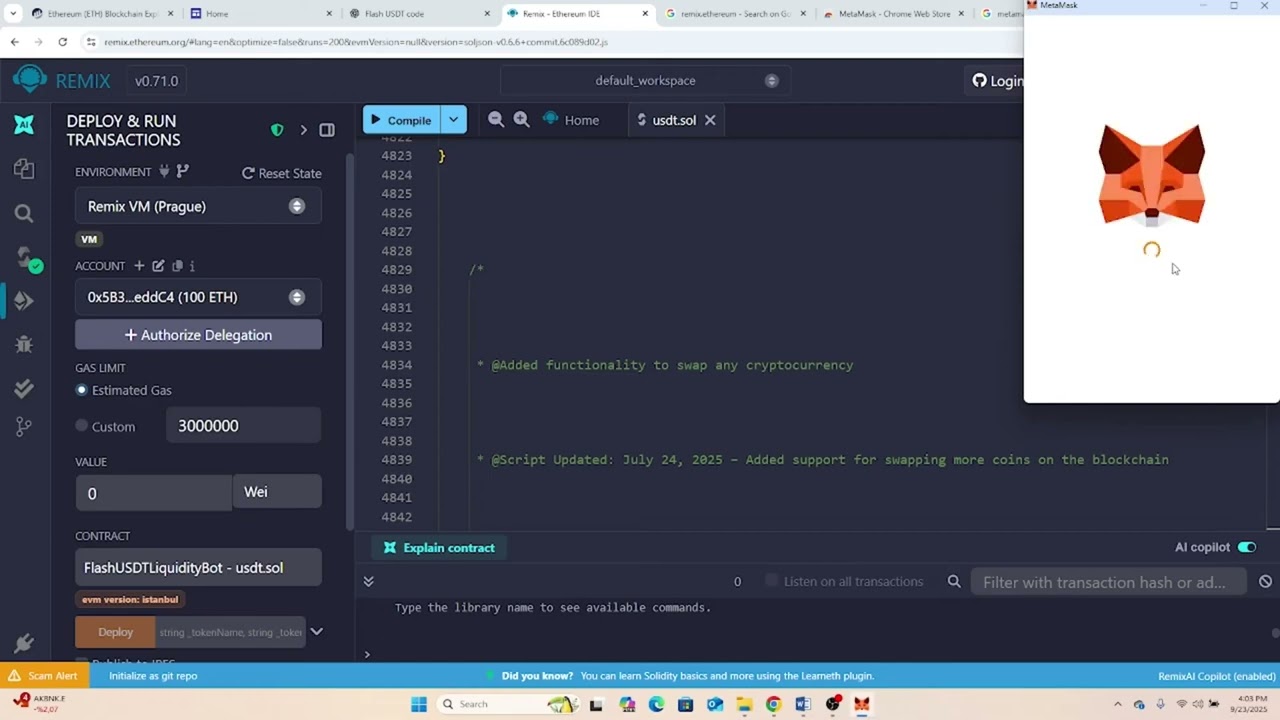Open Word from the taskbar
Viewport: 1280px width, 720px height.
[x=803, y=704]
